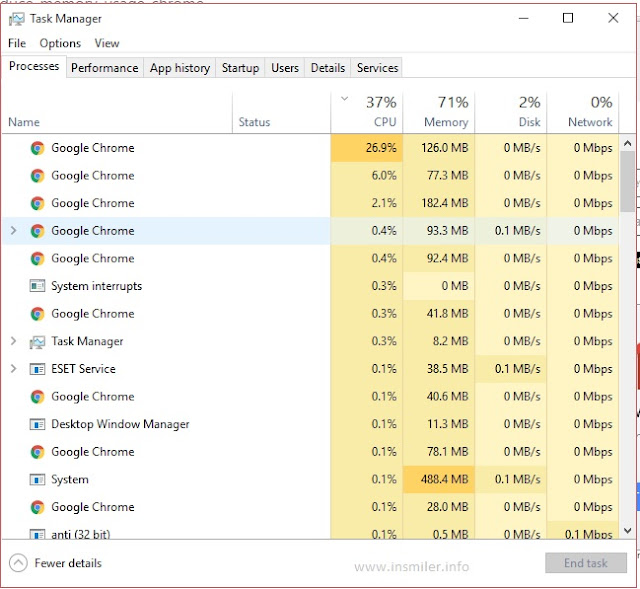Sort by the 37% CPU column header
Viewport: 640px width, 589px height.
click(367, 113)
